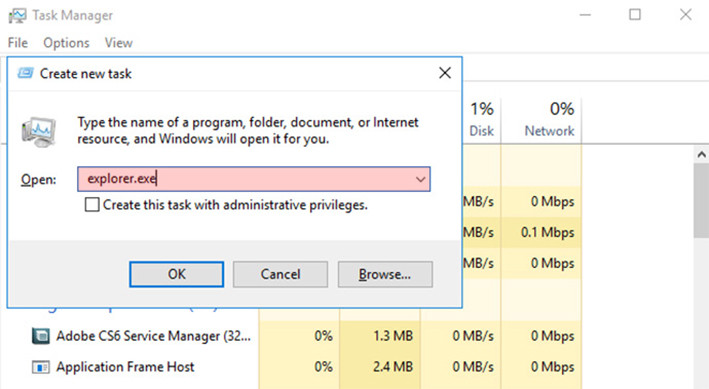Click the 1.3 MB memory value

(x=392, y=336)
